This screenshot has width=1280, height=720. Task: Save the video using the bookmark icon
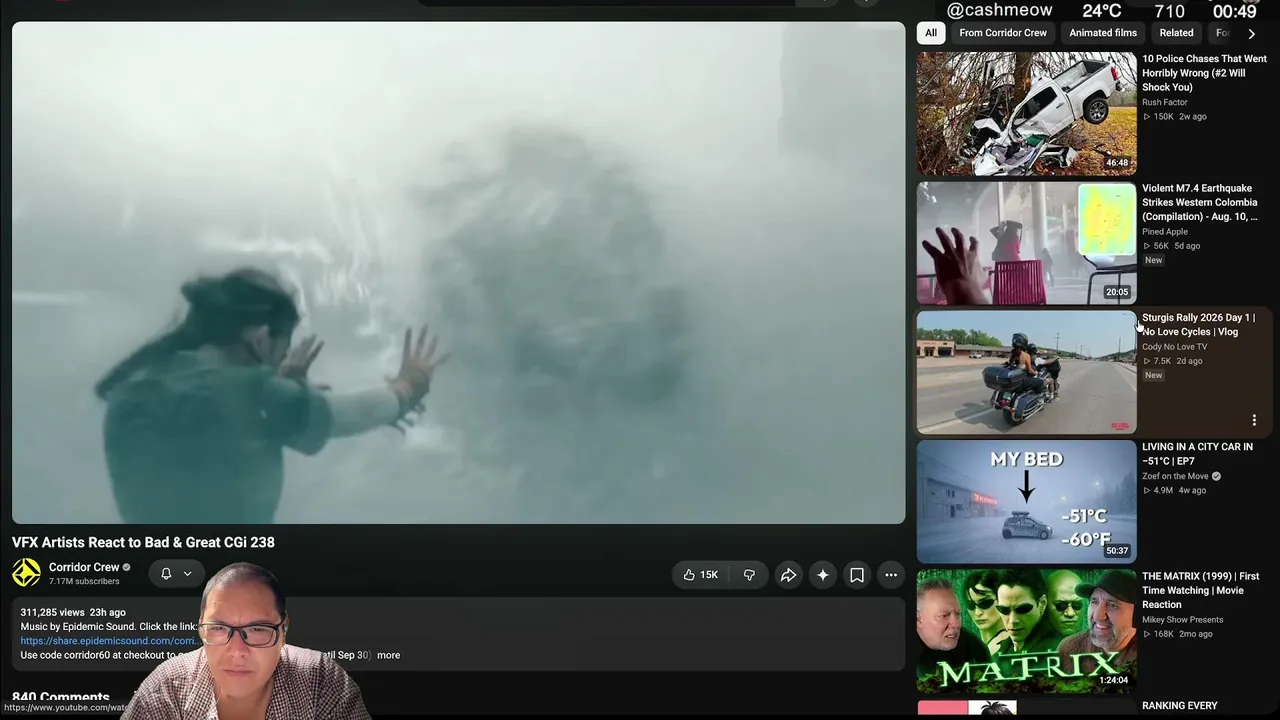coord(857,575)
